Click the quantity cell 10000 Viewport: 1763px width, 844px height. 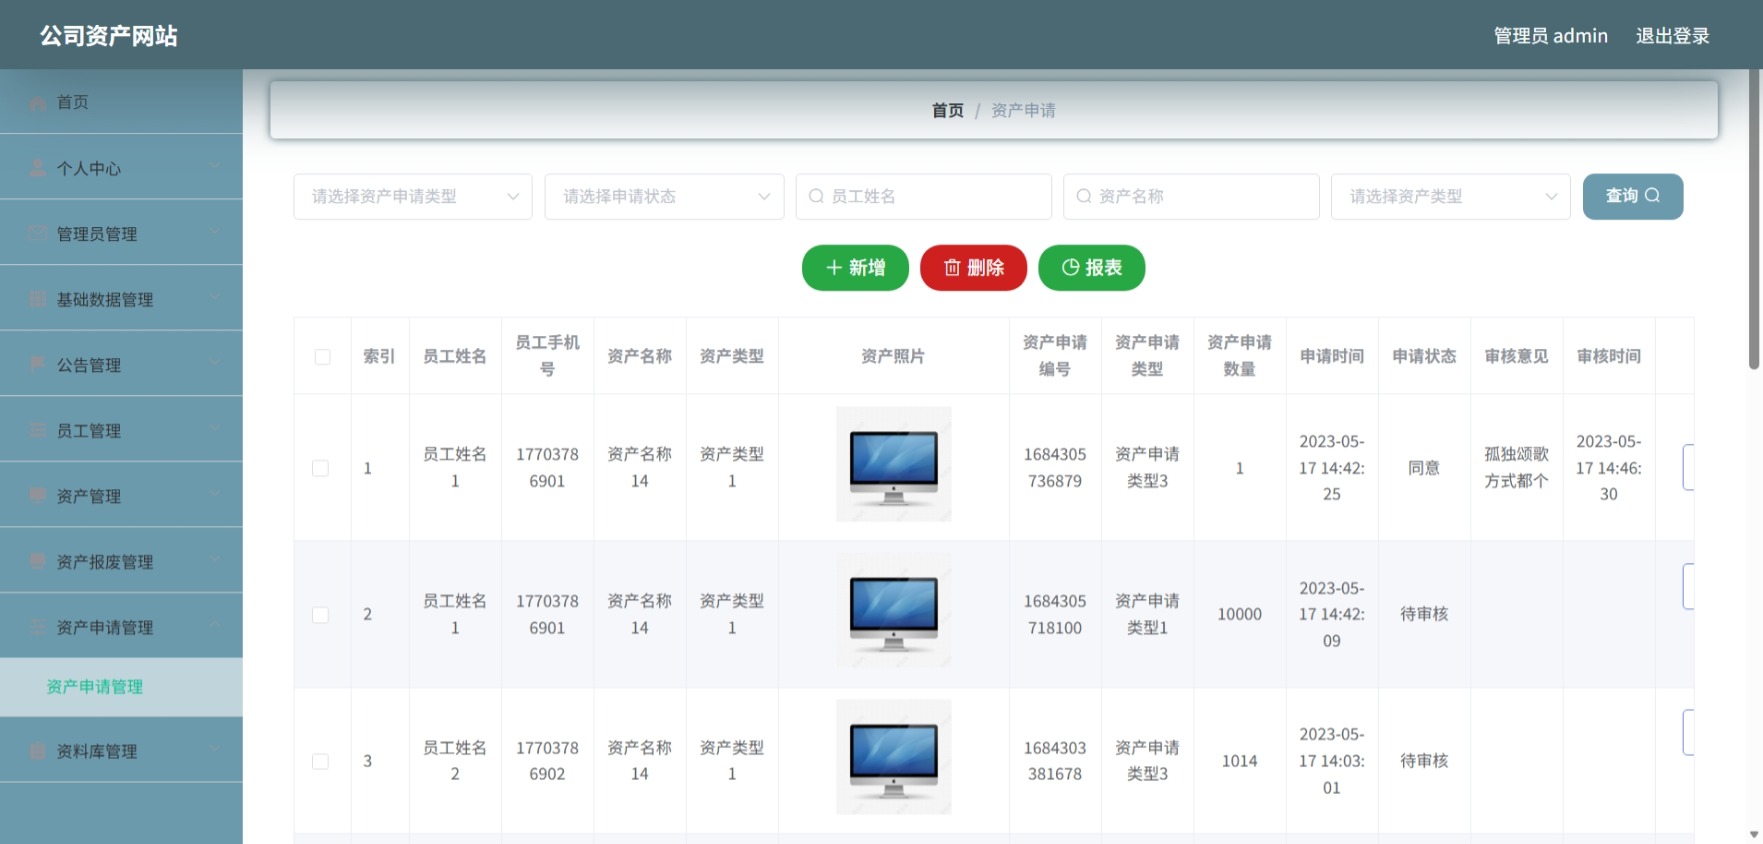pos(1239,614)
